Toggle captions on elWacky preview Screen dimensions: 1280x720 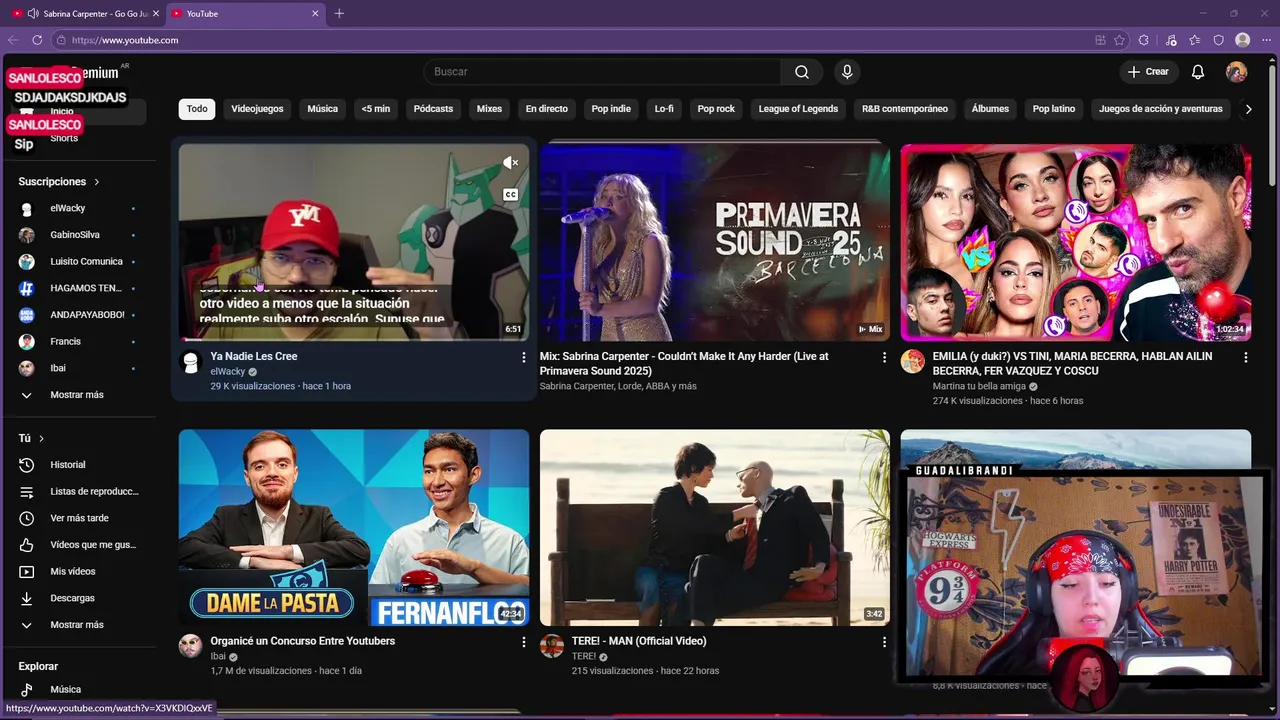[x=510, y=195]
